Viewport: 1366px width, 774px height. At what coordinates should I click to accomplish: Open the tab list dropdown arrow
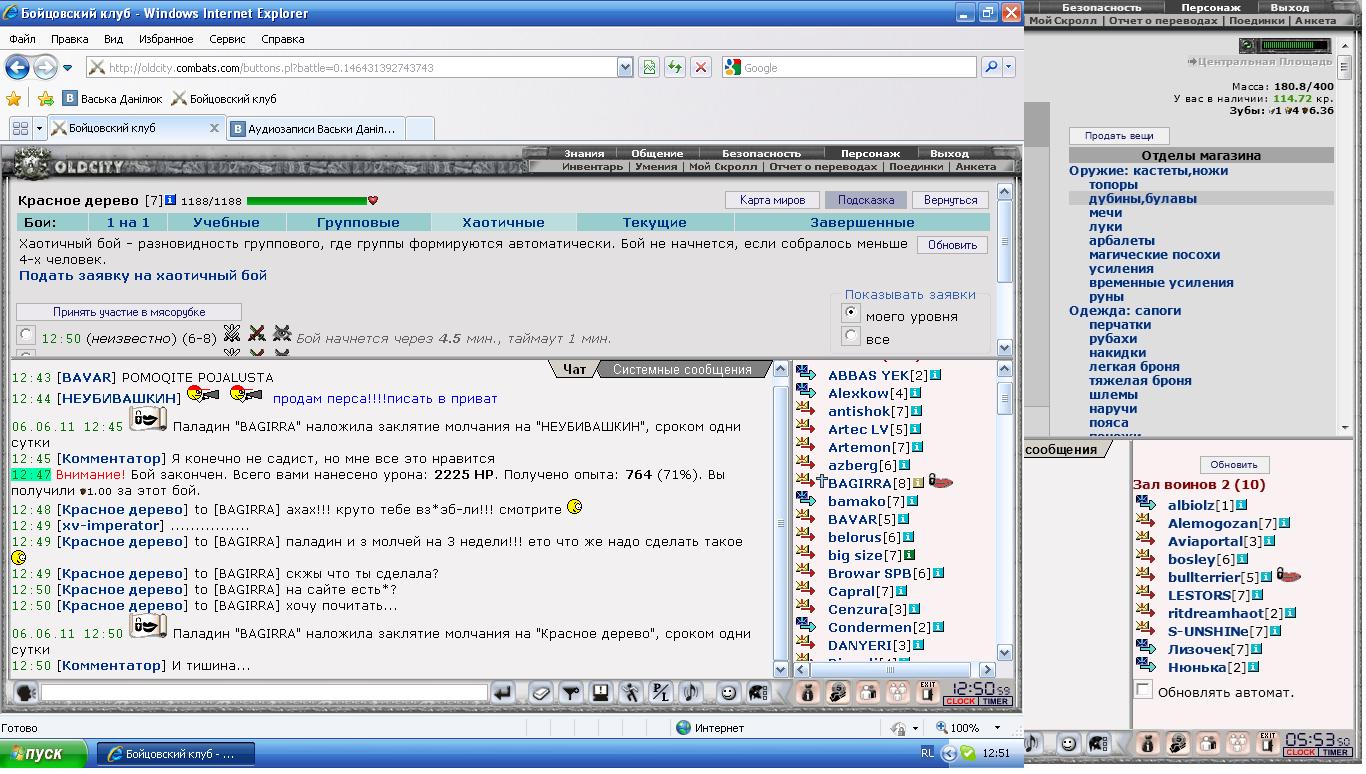40,128
